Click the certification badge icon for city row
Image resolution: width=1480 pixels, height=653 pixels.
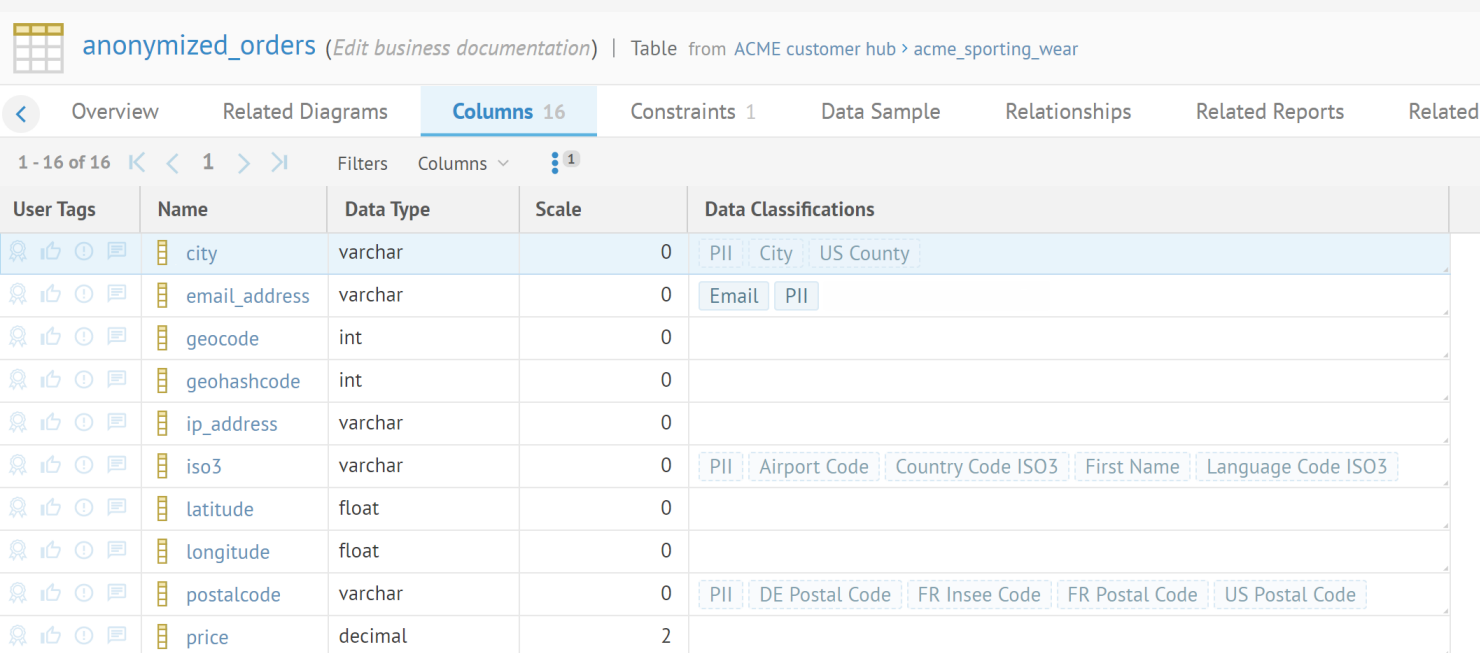point(17,251)
